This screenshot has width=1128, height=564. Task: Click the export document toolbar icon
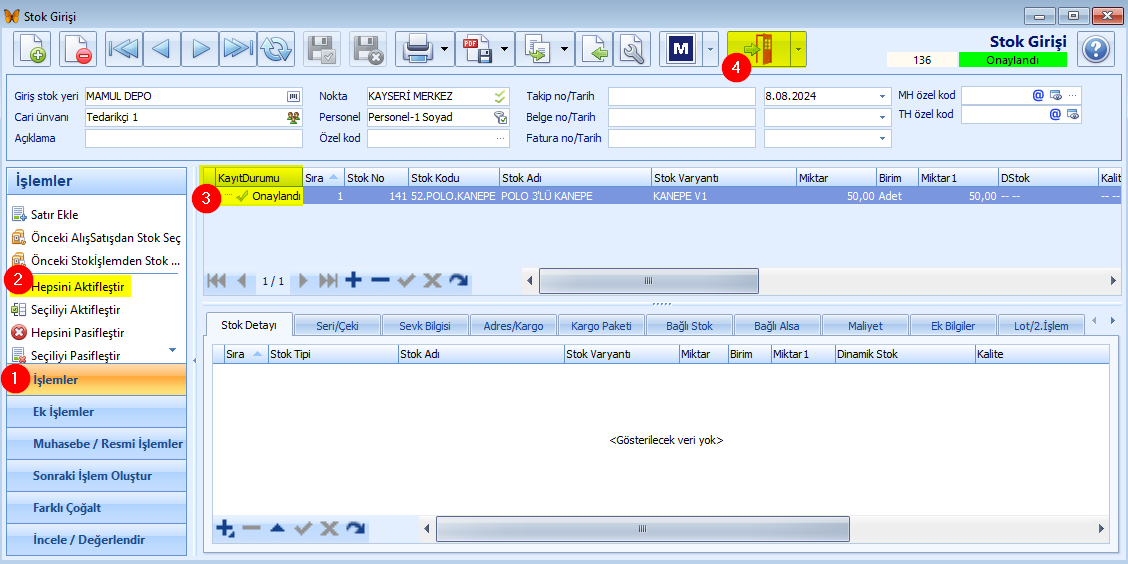(x=537, y=50)
